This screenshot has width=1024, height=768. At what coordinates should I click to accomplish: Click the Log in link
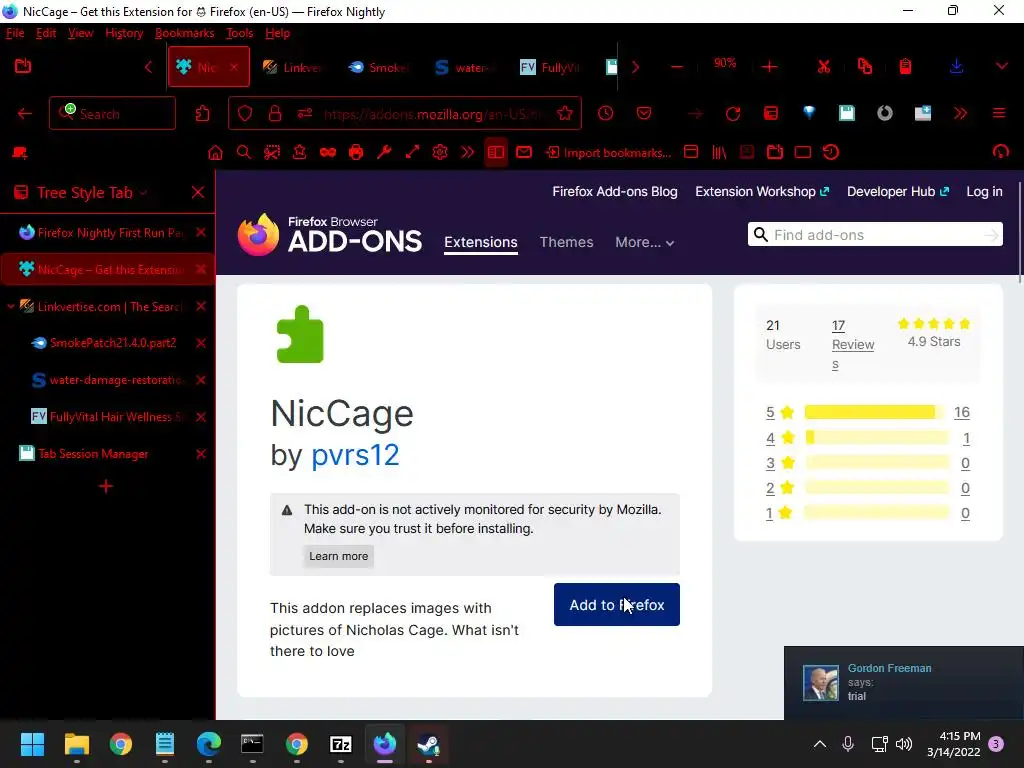click(x=984, y=191)
